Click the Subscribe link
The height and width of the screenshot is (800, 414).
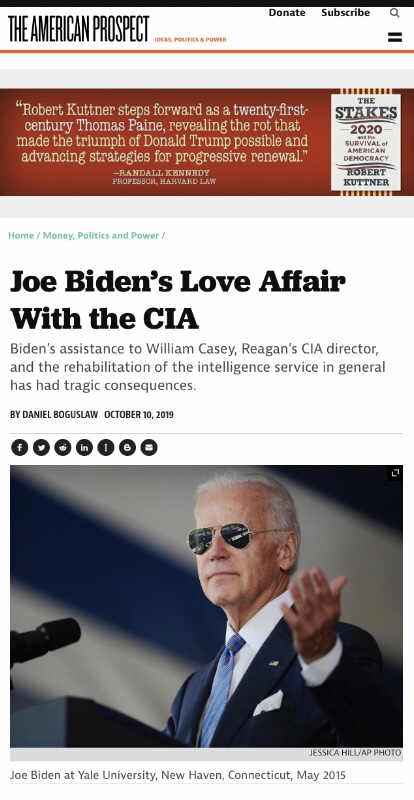[346, 13]
